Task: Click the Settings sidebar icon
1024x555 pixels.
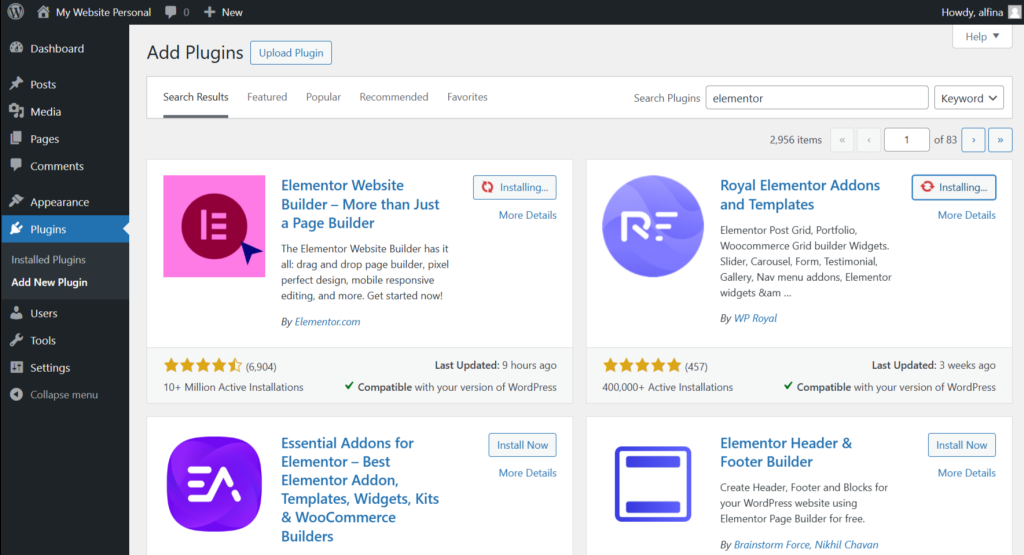Action: click(x=16, y=367)
